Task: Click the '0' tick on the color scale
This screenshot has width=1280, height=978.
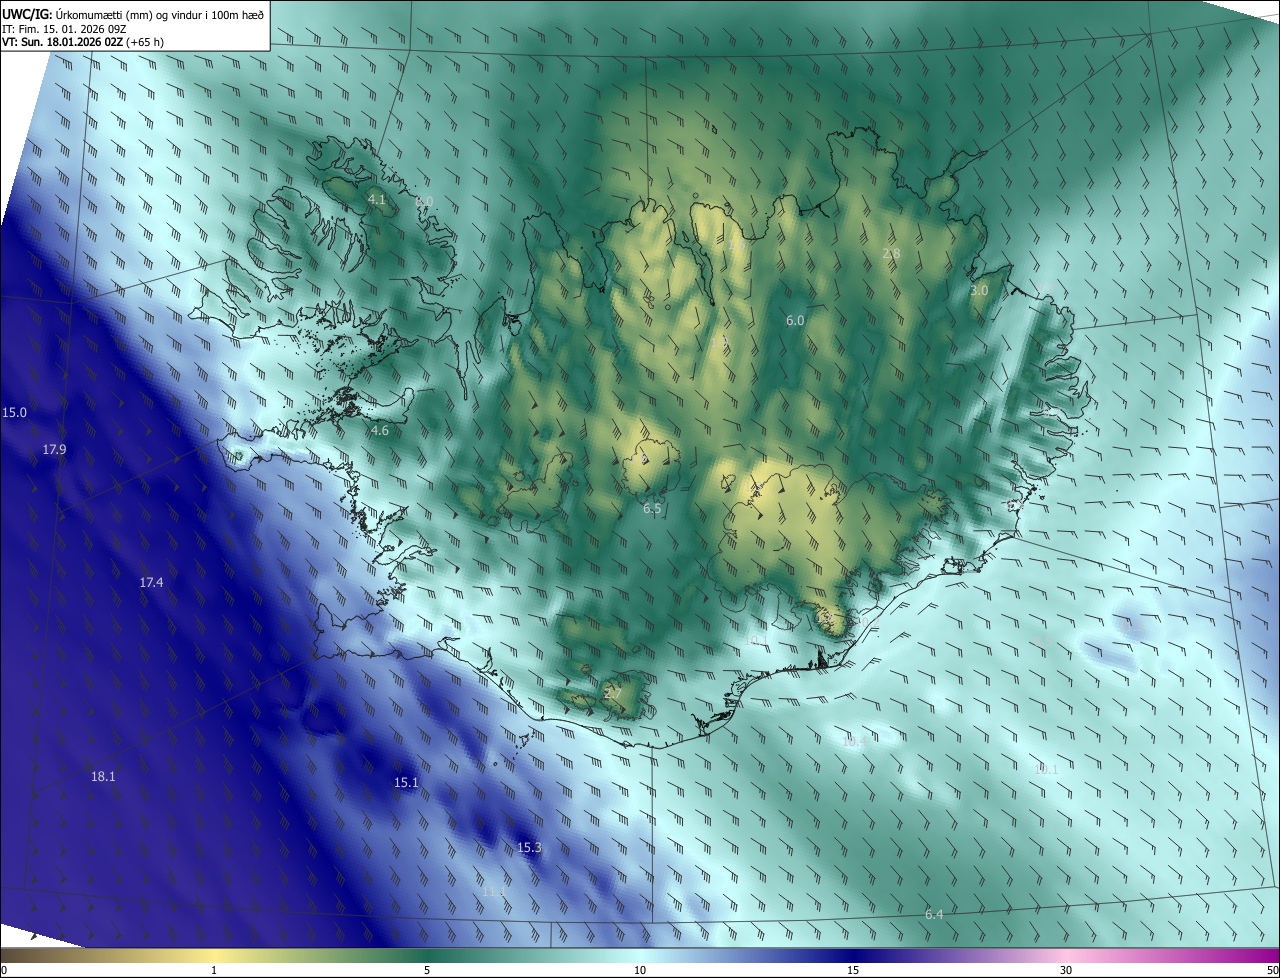Action: 4,970
